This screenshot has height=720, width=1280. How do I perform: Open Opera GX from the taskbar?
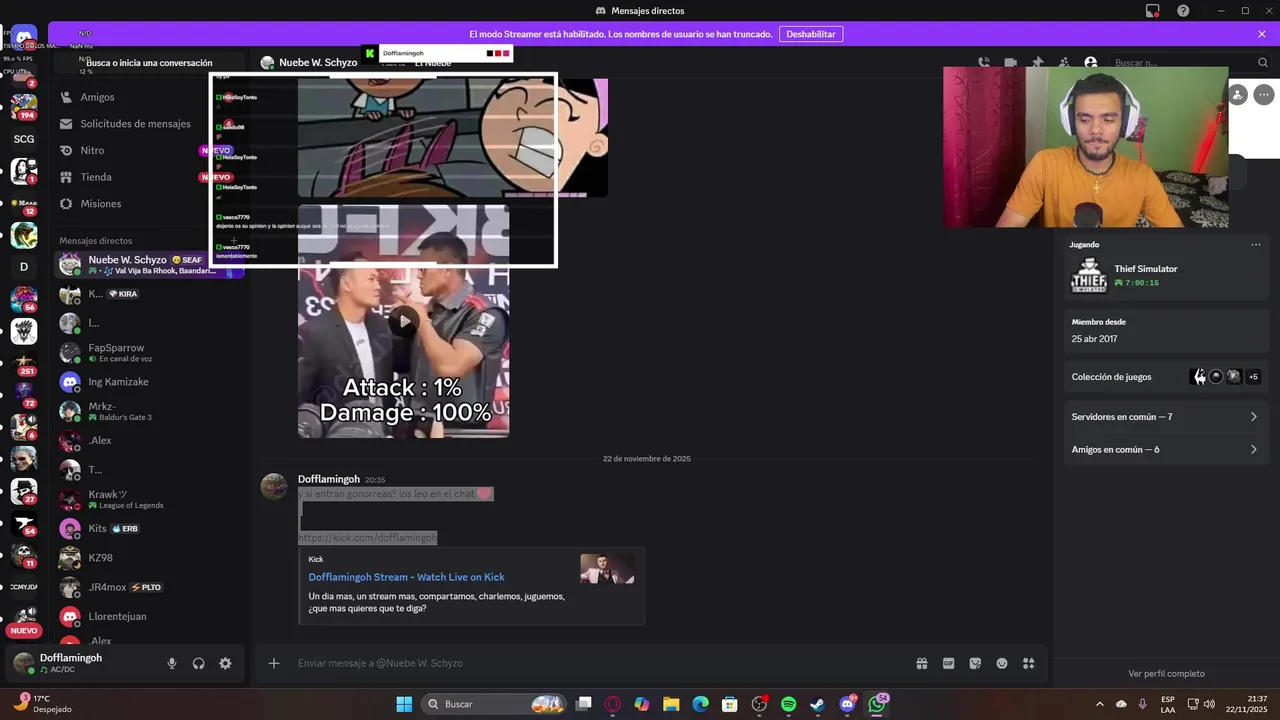click(x=613, y=704)
